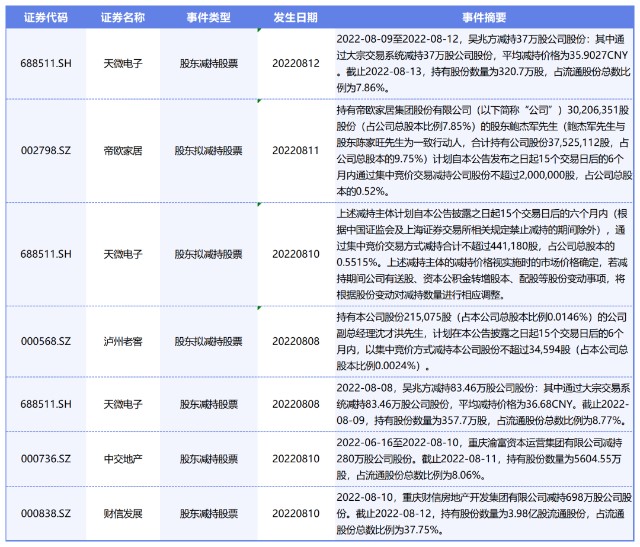
Task: Click summary mentioning 重庆财信房地产开发集团
Action: (484, 514)
